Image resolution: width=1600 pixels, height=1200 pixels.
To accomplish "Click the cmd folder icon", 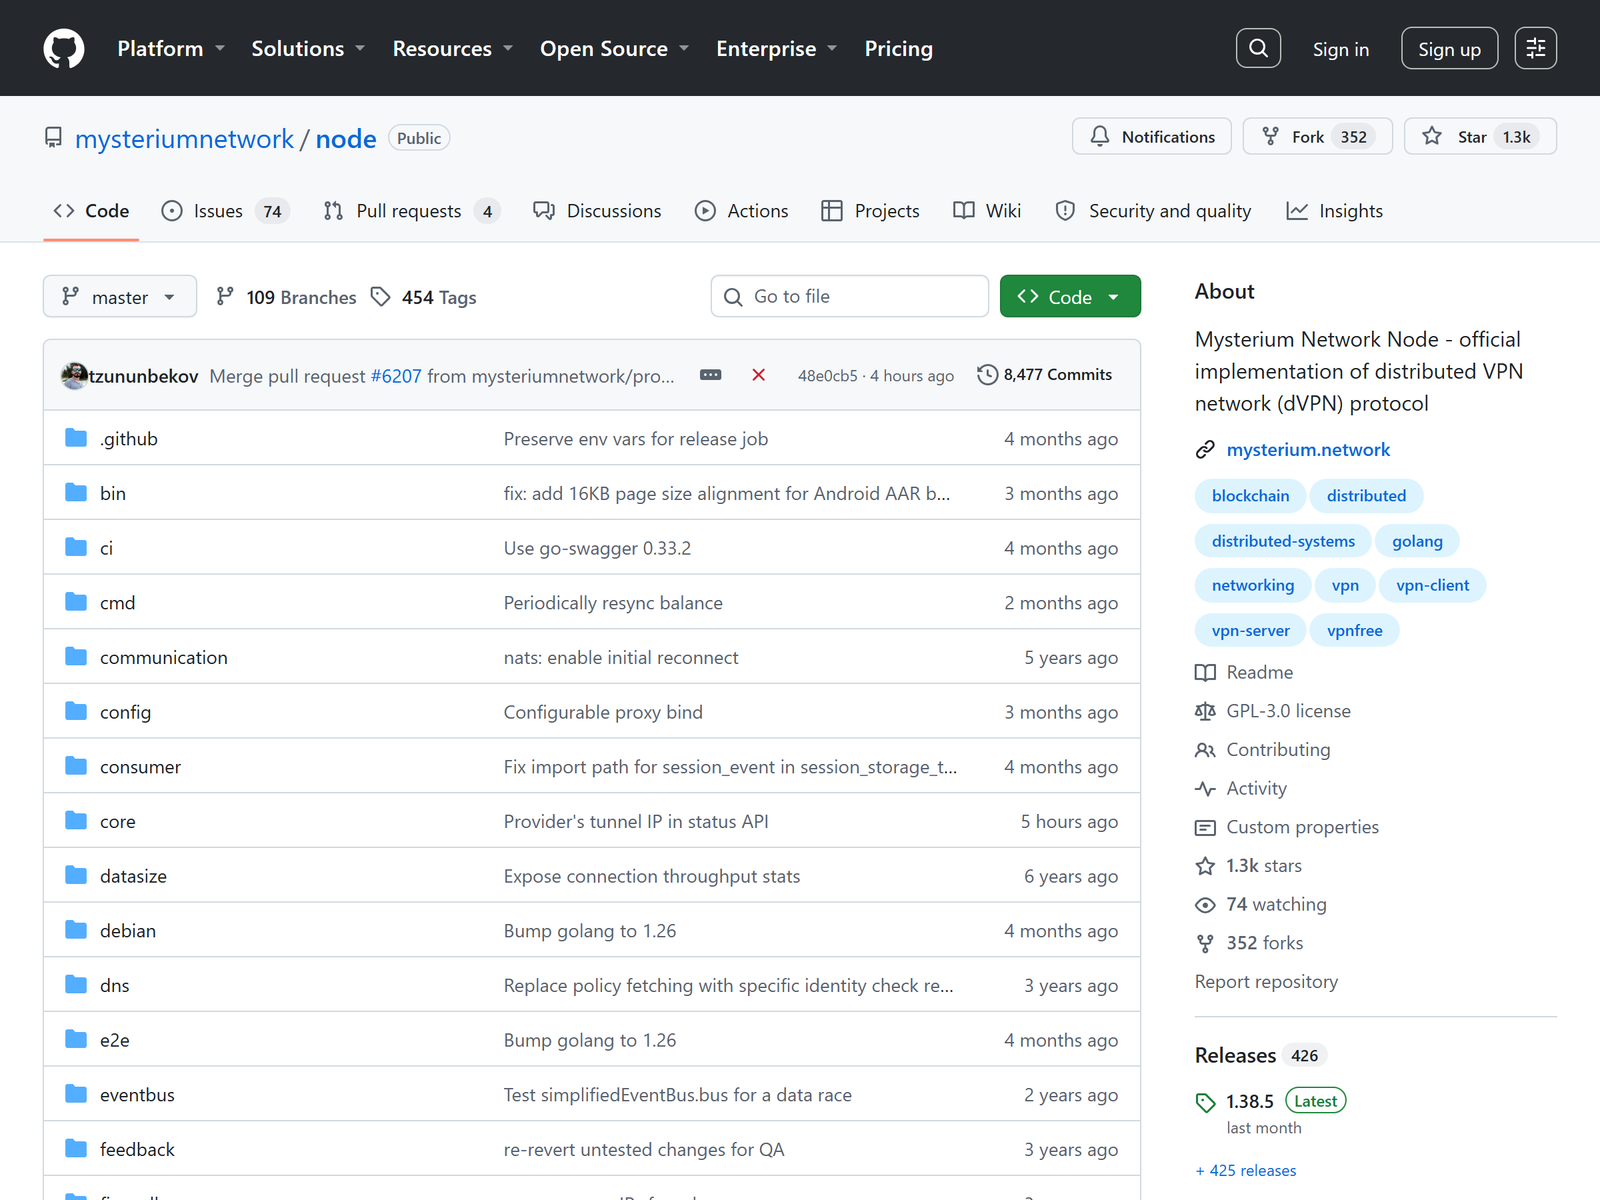I will tap(76, 602).
